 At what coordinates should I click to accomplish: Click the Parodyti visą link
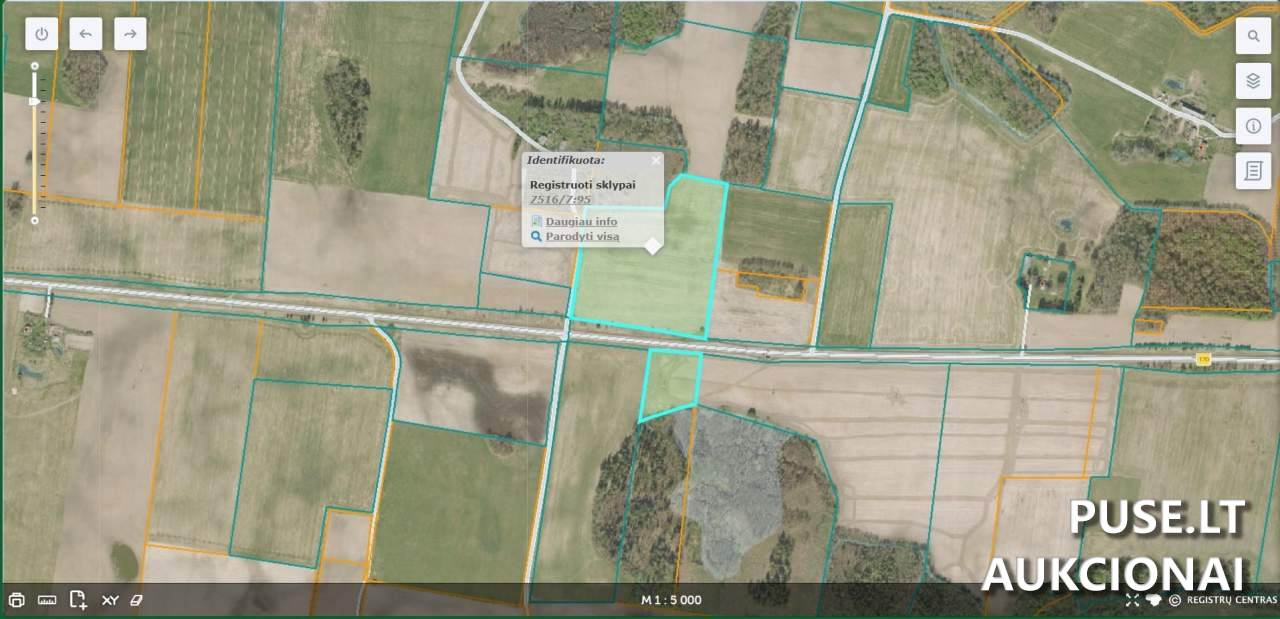[x=582, y=236]
